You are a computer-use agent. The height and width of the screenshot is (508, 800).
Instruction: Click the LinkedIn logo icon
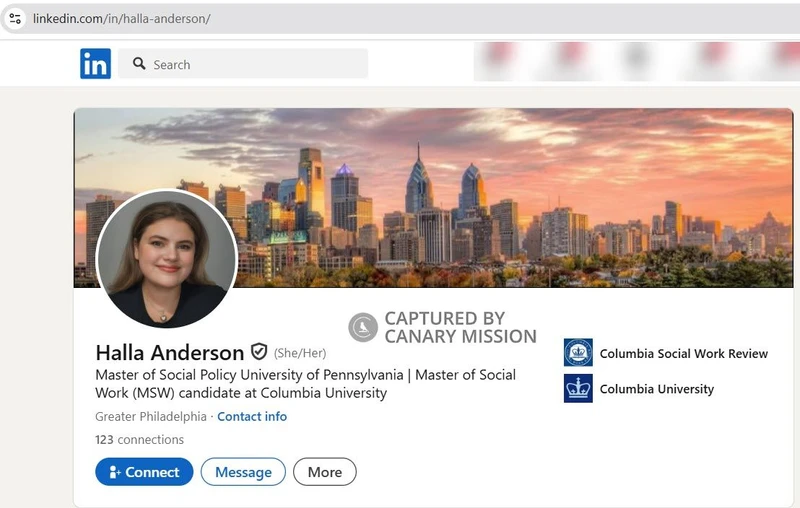click(95, 64)
